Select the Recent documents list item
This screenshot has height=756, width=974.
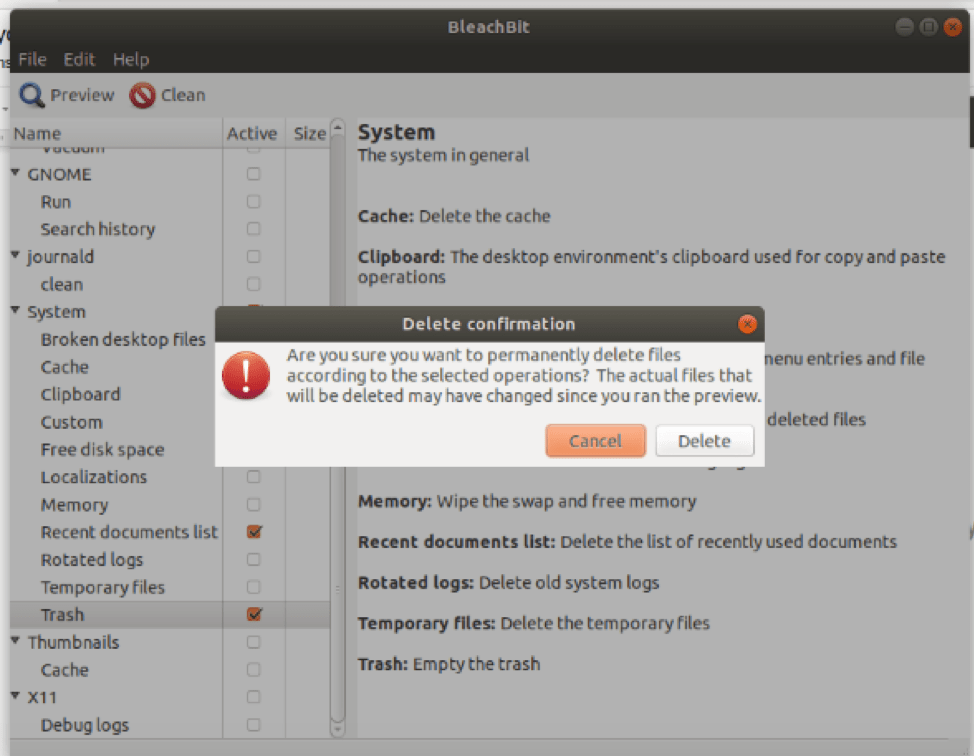click(x=129, y=532)
